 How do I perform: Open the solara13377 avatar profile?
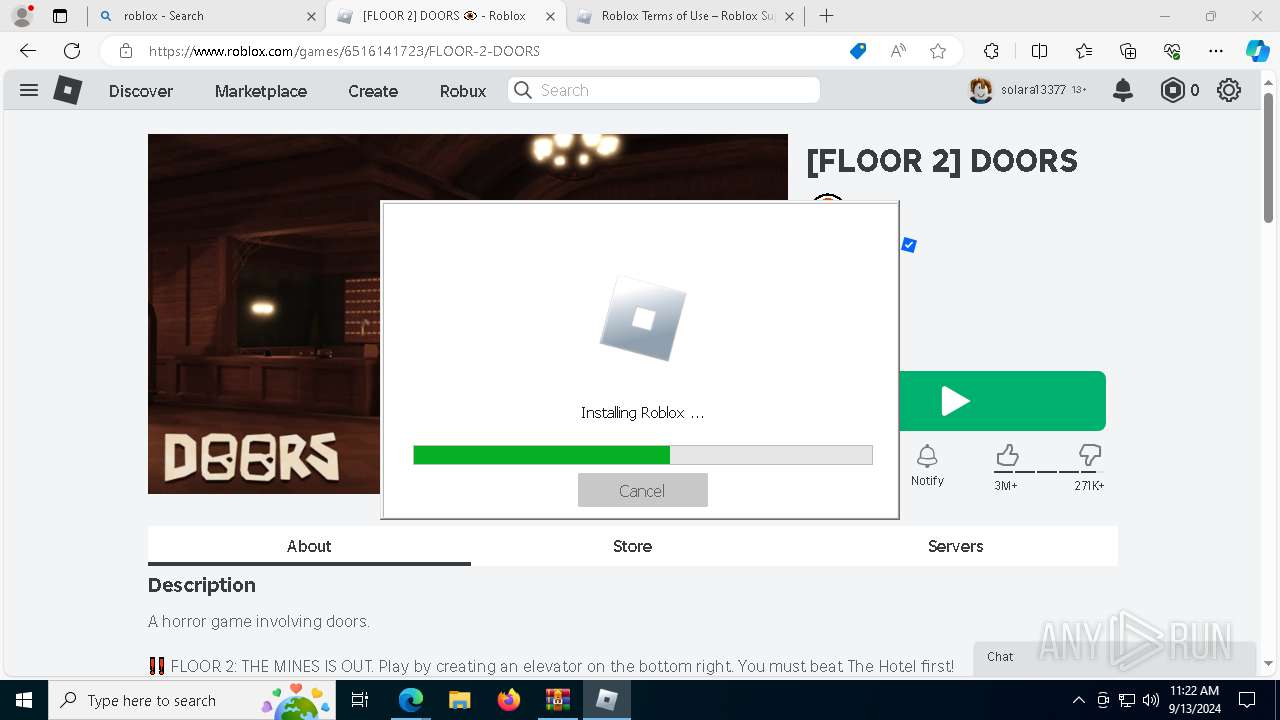point(980,90)
